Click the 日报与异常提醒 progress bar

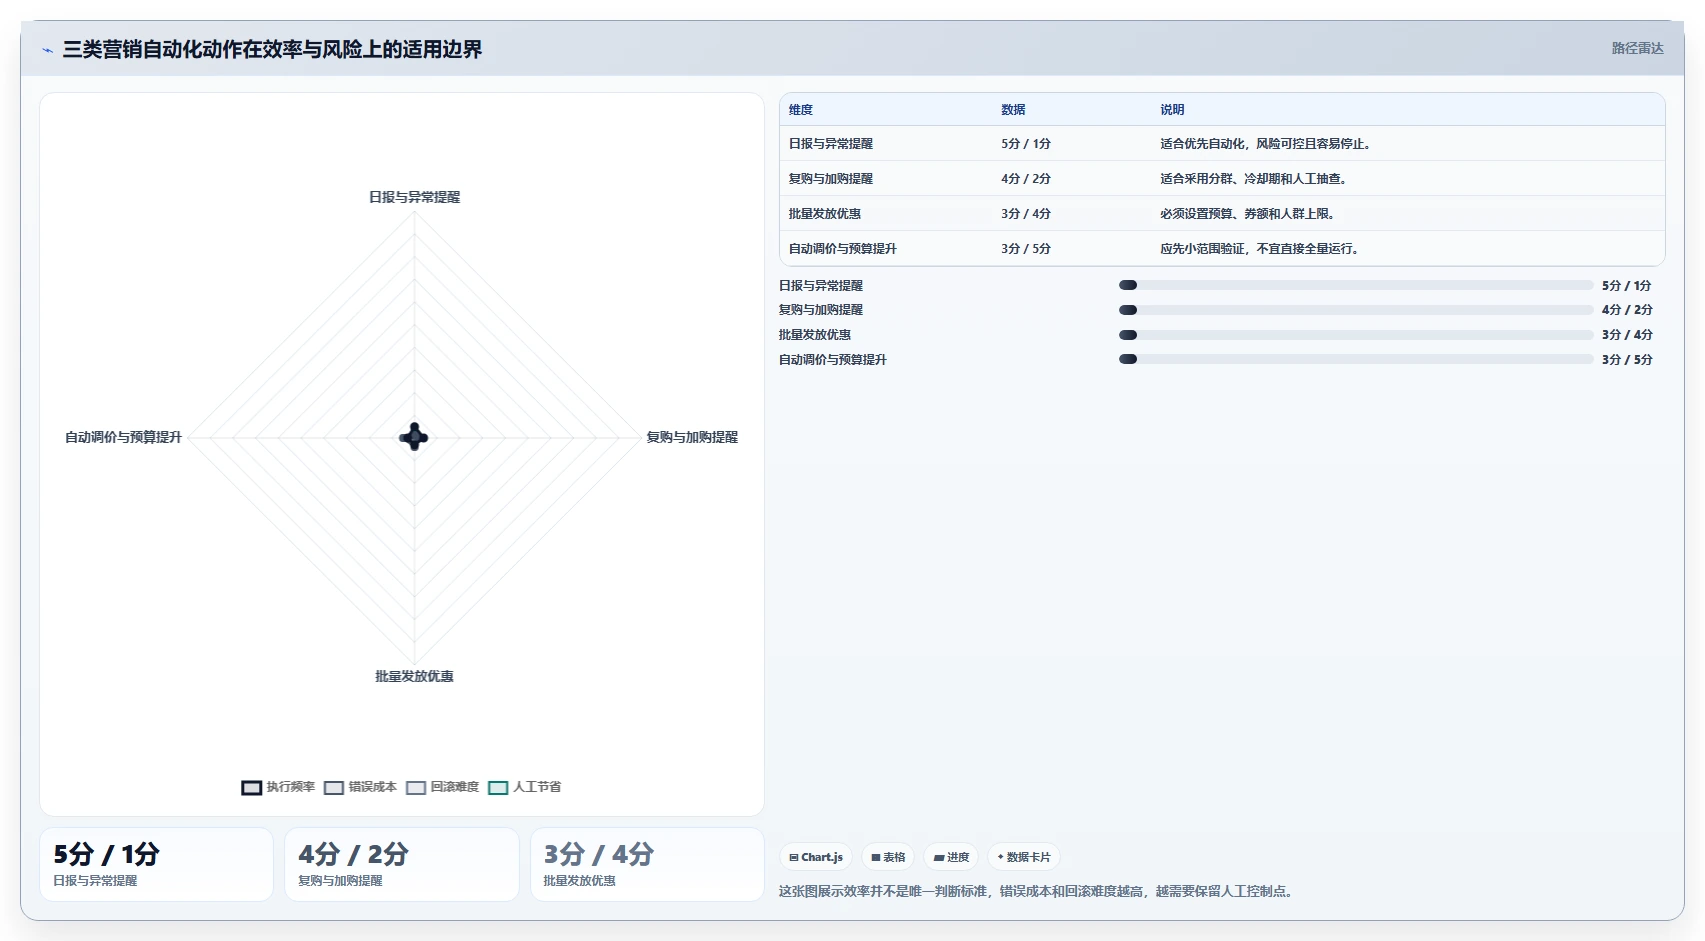coord(1356,285)
